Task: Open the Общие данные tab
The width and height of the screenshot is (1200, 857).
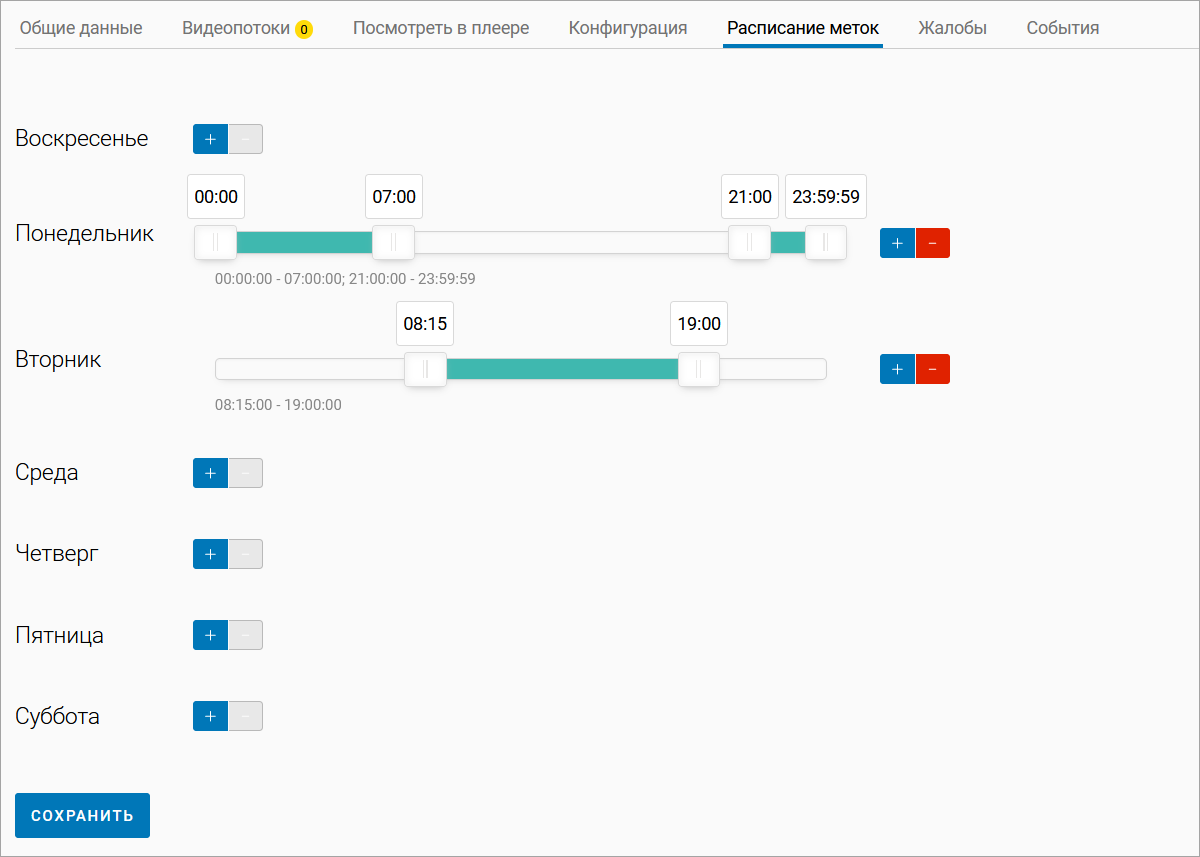Action: click(x=81, y=28)
